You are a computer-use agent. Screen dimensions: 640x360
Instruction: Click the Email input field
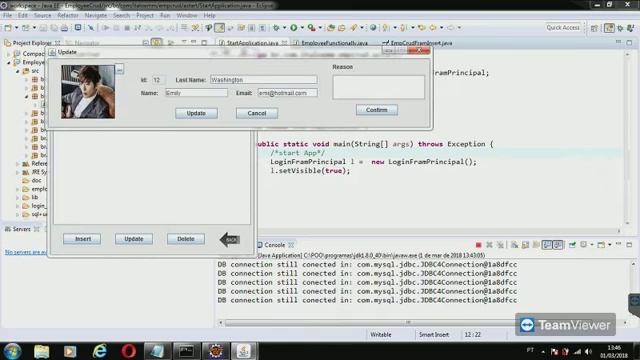[x=287, y=93]
